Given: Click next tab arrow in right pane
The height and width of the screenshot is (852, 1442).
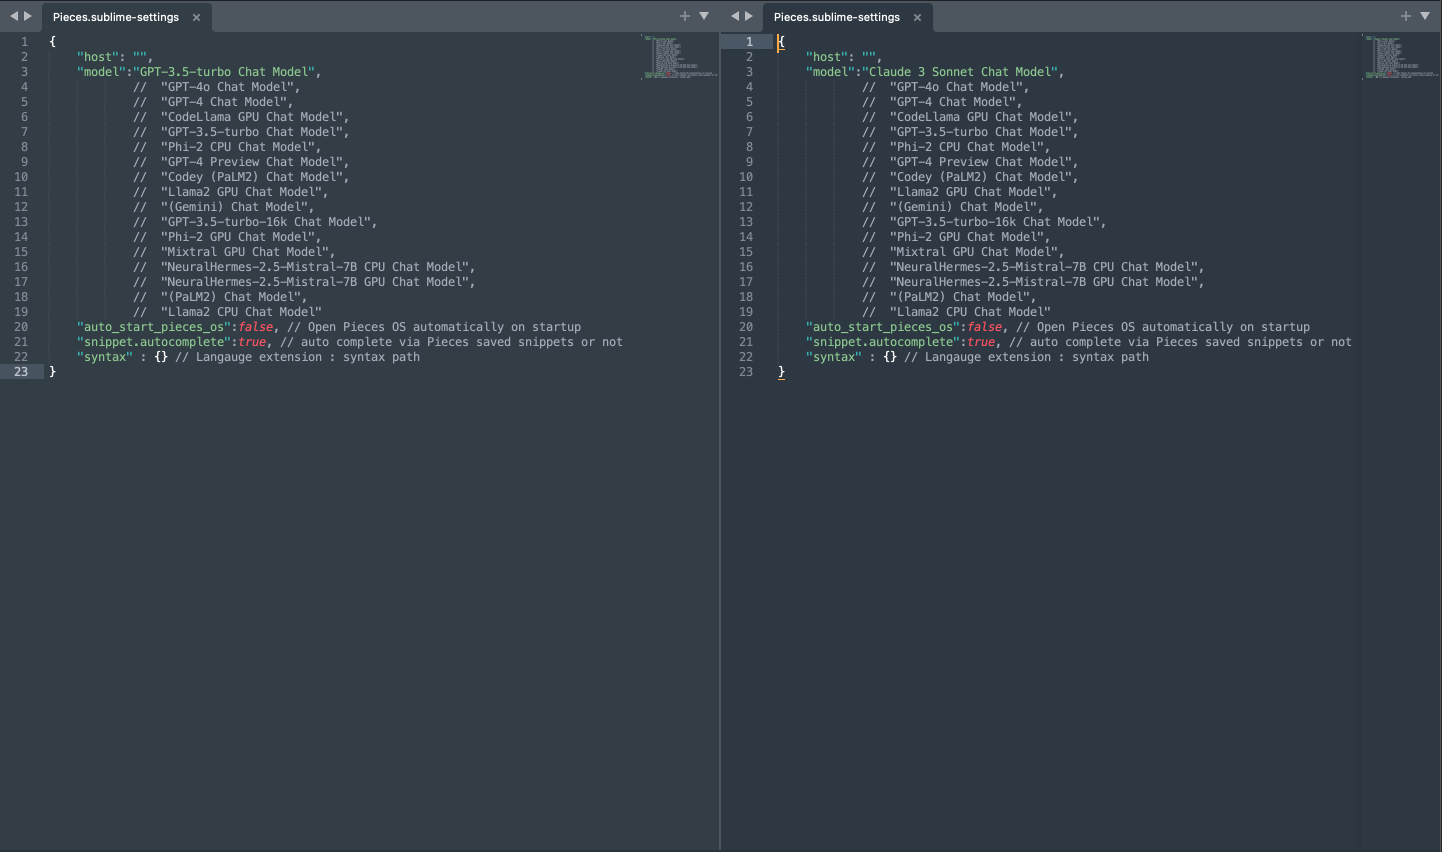Looking at the screenshot, I should point(749,16).
